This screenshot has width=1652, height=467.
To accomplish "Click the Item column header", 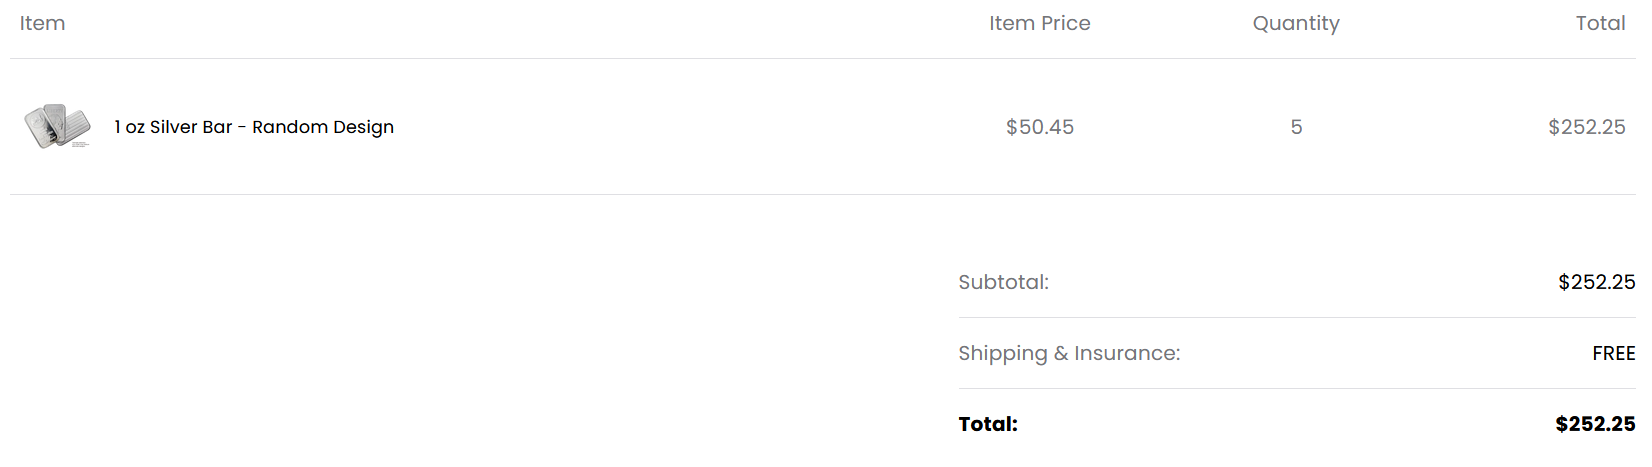I will tap(42, 23).
